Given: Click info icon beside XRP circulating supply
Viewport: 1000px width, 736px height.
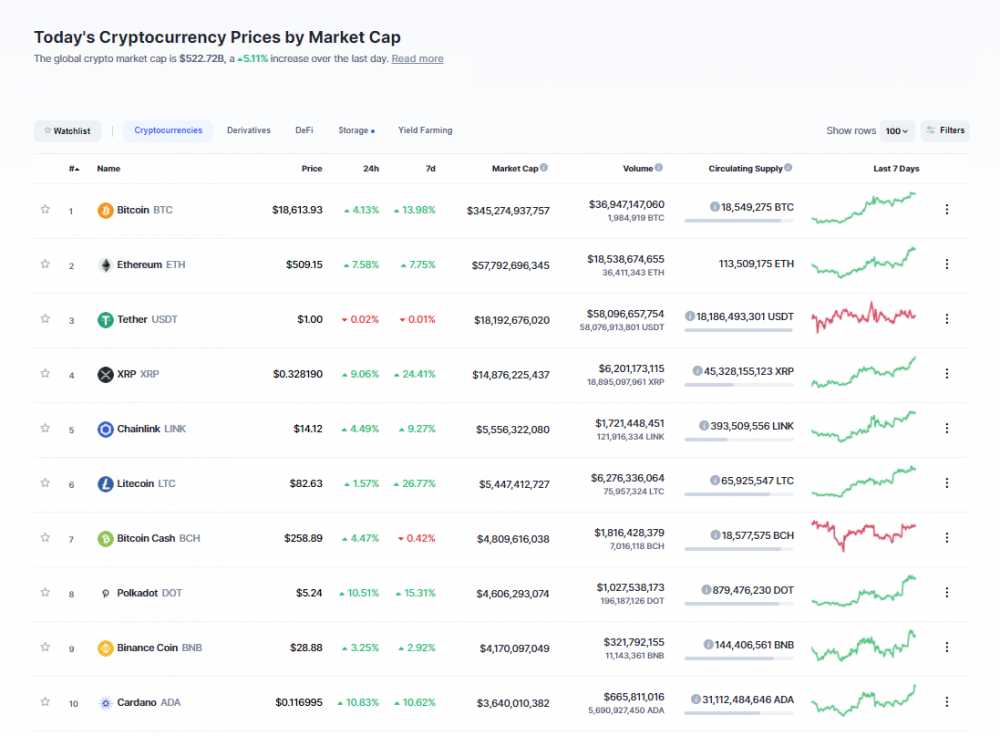Looking at the screenshot, I should (698, 371).
